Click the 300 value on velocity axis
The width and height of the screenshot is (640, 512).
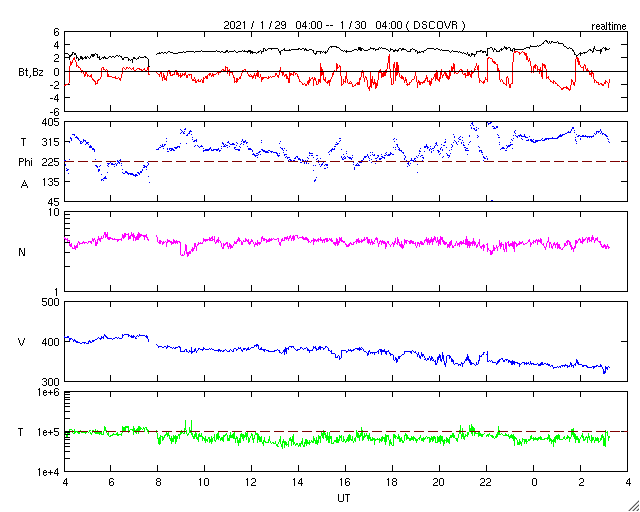coord(52,382)
